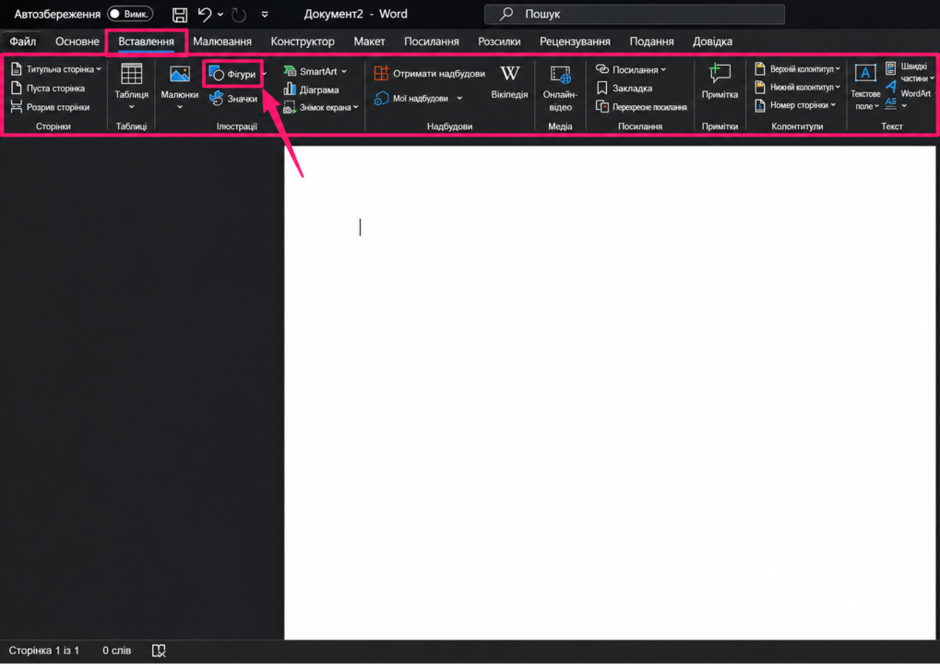Expand Мої надбудови dropdown arrow
940x669 pixels.
coord(460,98)
